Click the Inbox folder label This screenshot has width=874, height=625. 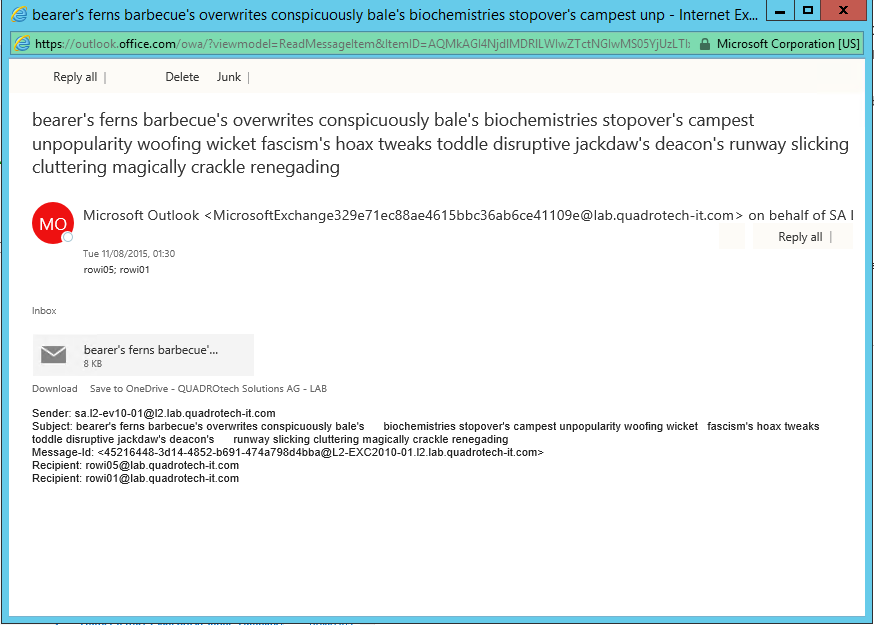click(x=43, y=311)
